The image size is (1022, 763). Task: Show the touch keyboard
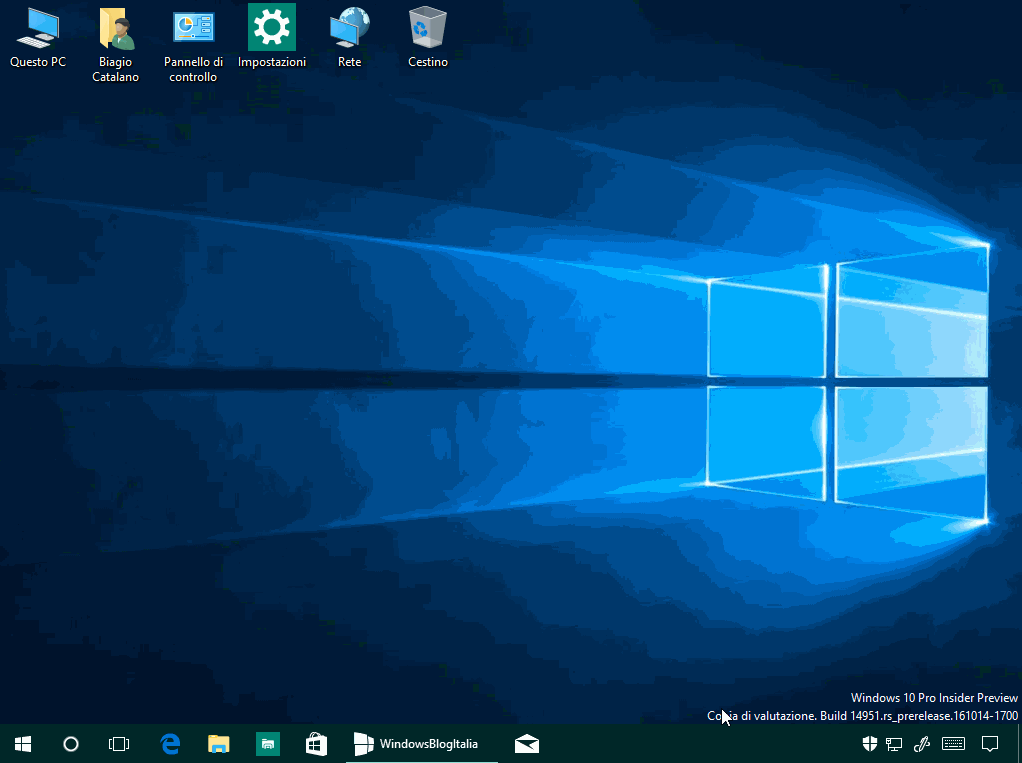tap(954, 743)
